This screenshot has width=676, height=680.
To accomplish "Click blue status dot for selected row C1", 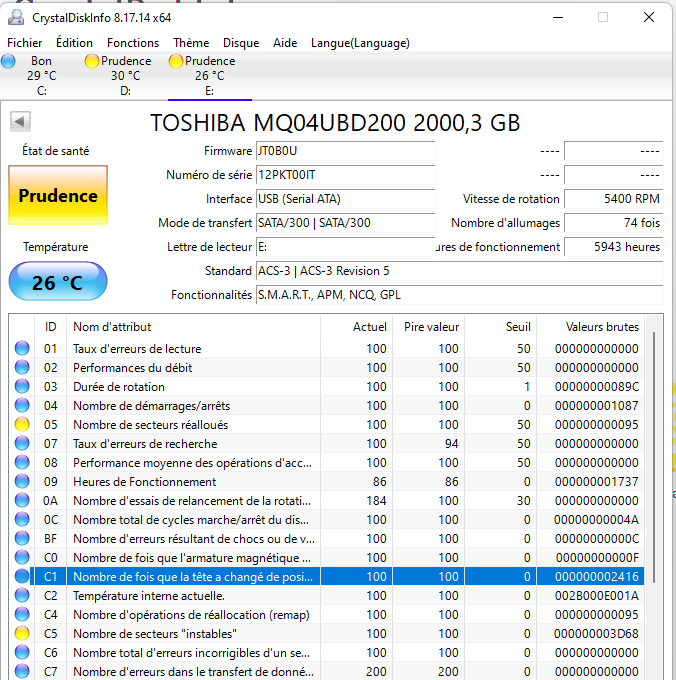I will click(22, 576).
